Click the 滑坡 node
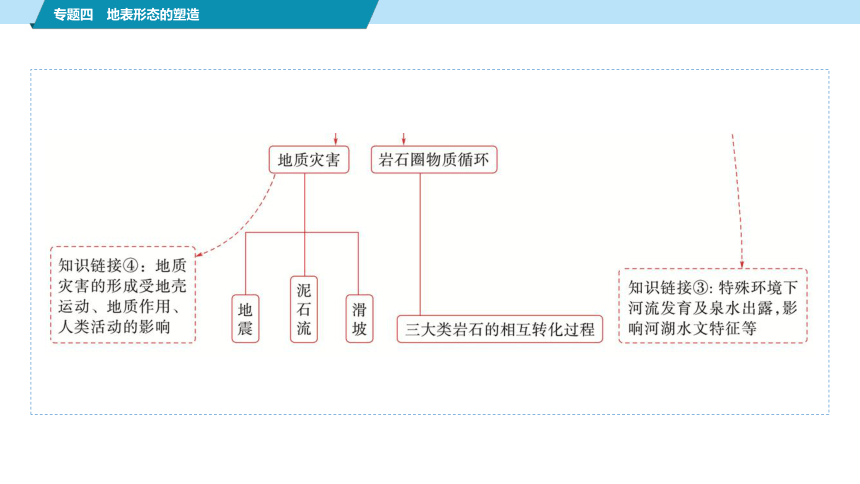 [359, 319]
